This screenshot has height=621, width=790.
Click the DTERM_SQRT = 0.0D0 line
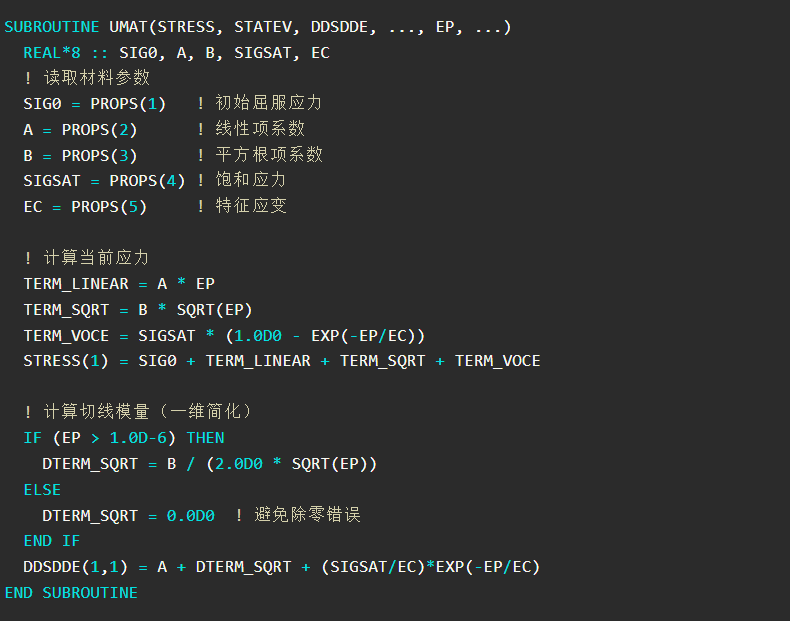(128, 516)
